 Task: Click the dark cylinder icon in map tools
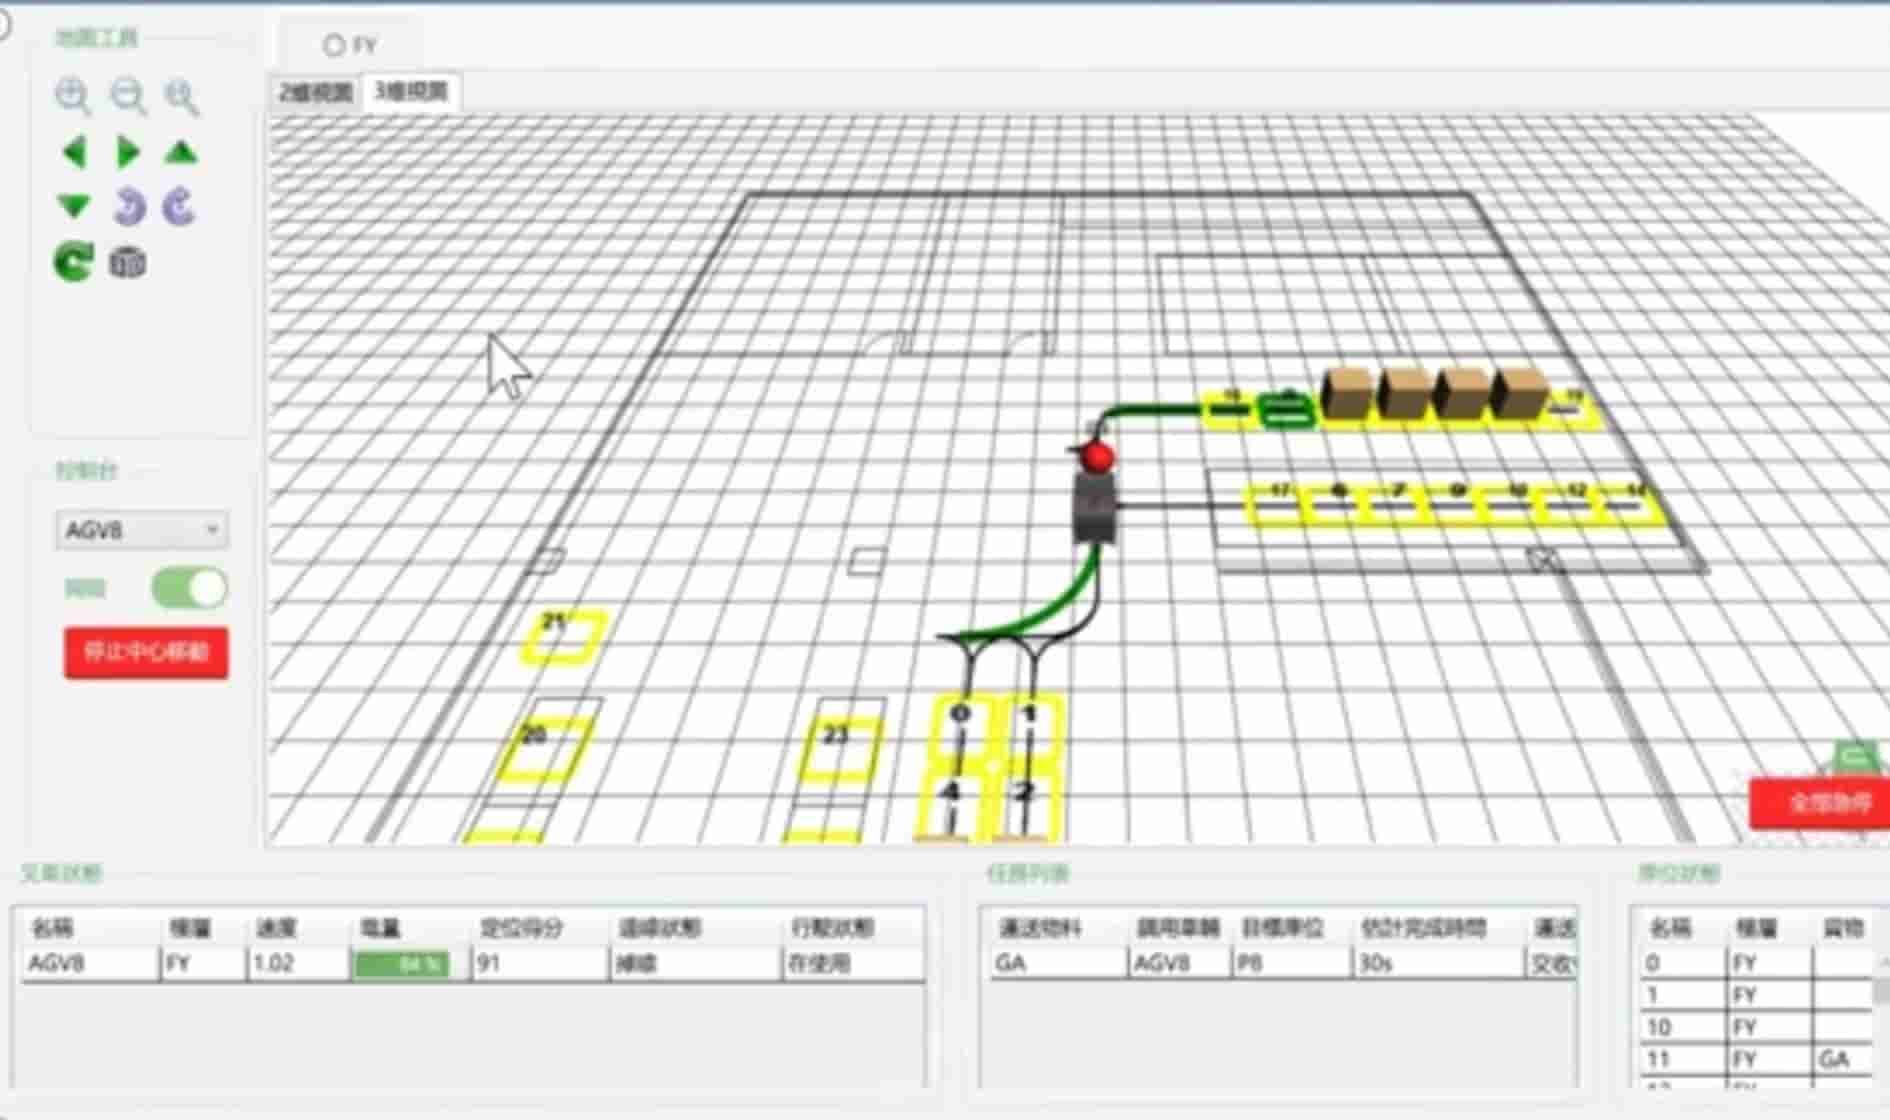[x=127, y=263]
